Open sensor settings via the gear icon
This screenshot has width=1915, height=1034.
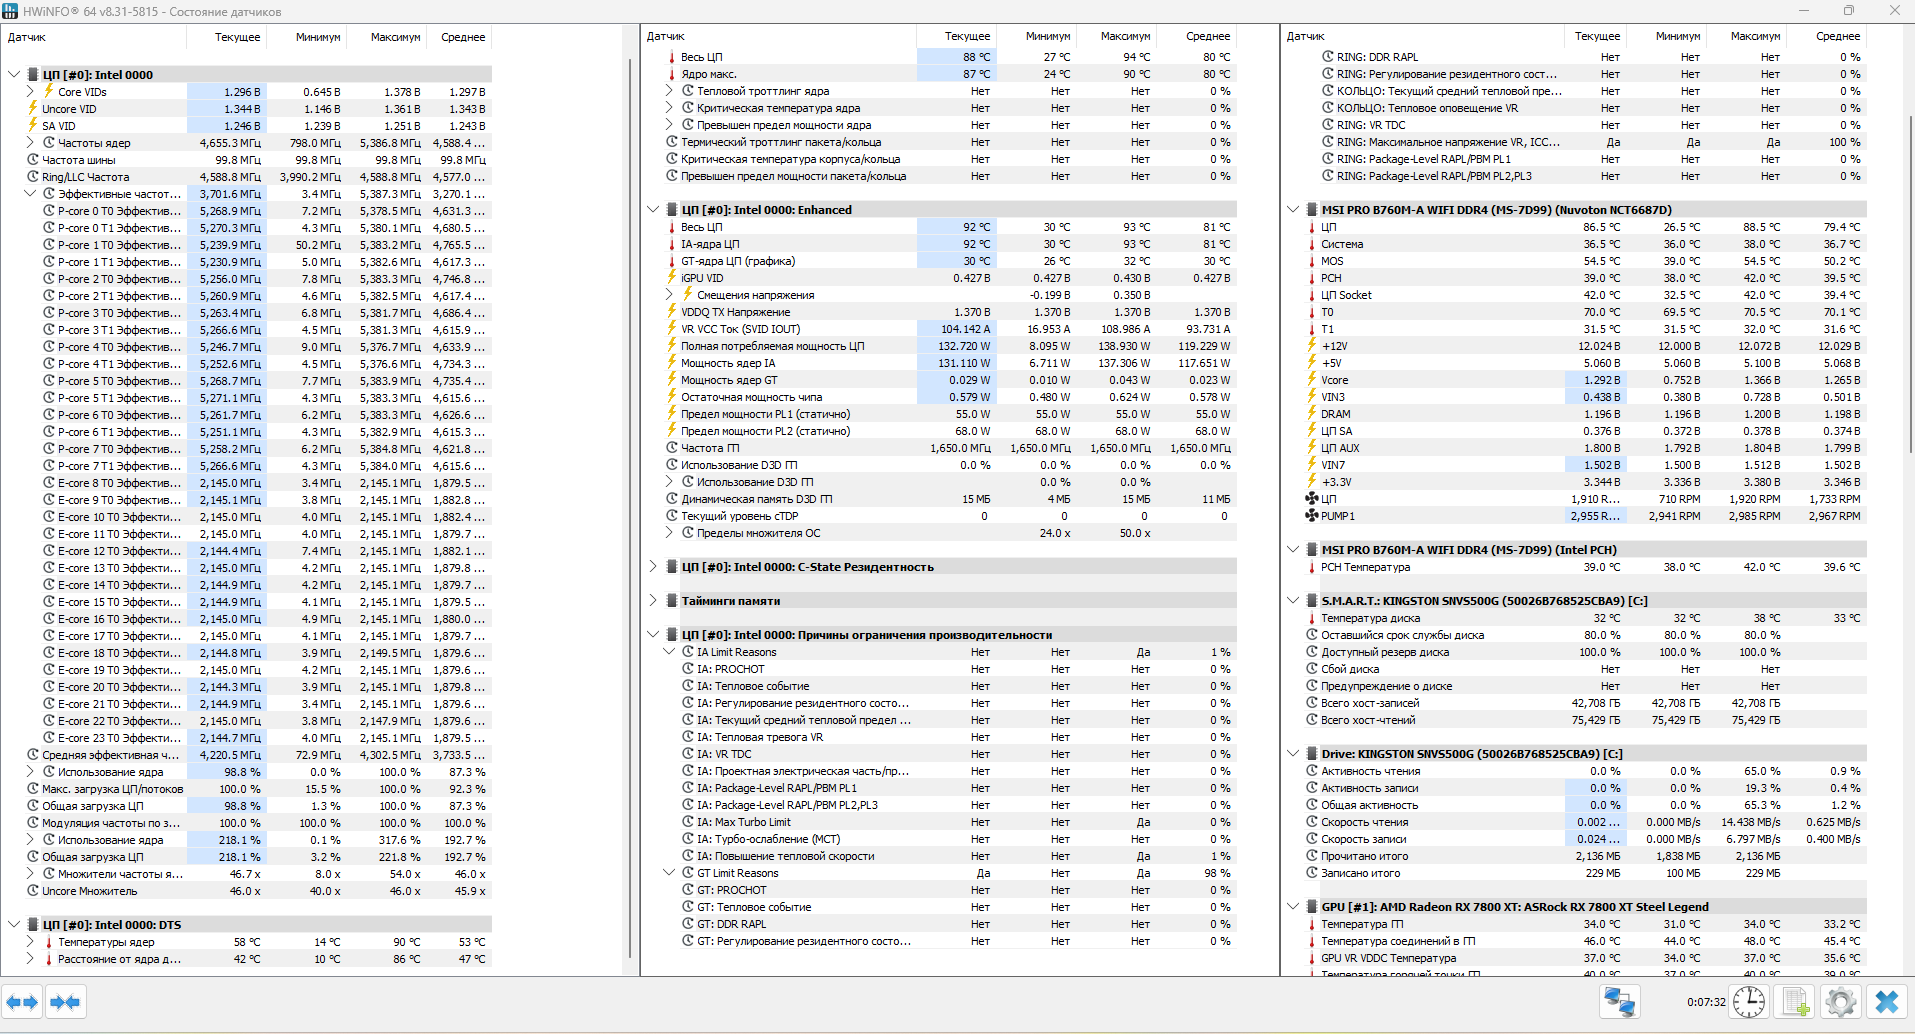1841,1001
